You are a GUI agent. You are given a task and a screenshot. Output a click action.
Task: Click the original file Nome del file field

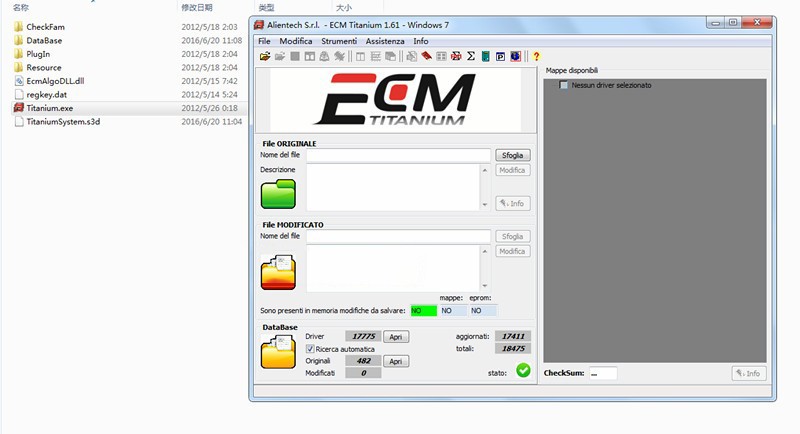[398, 155]
